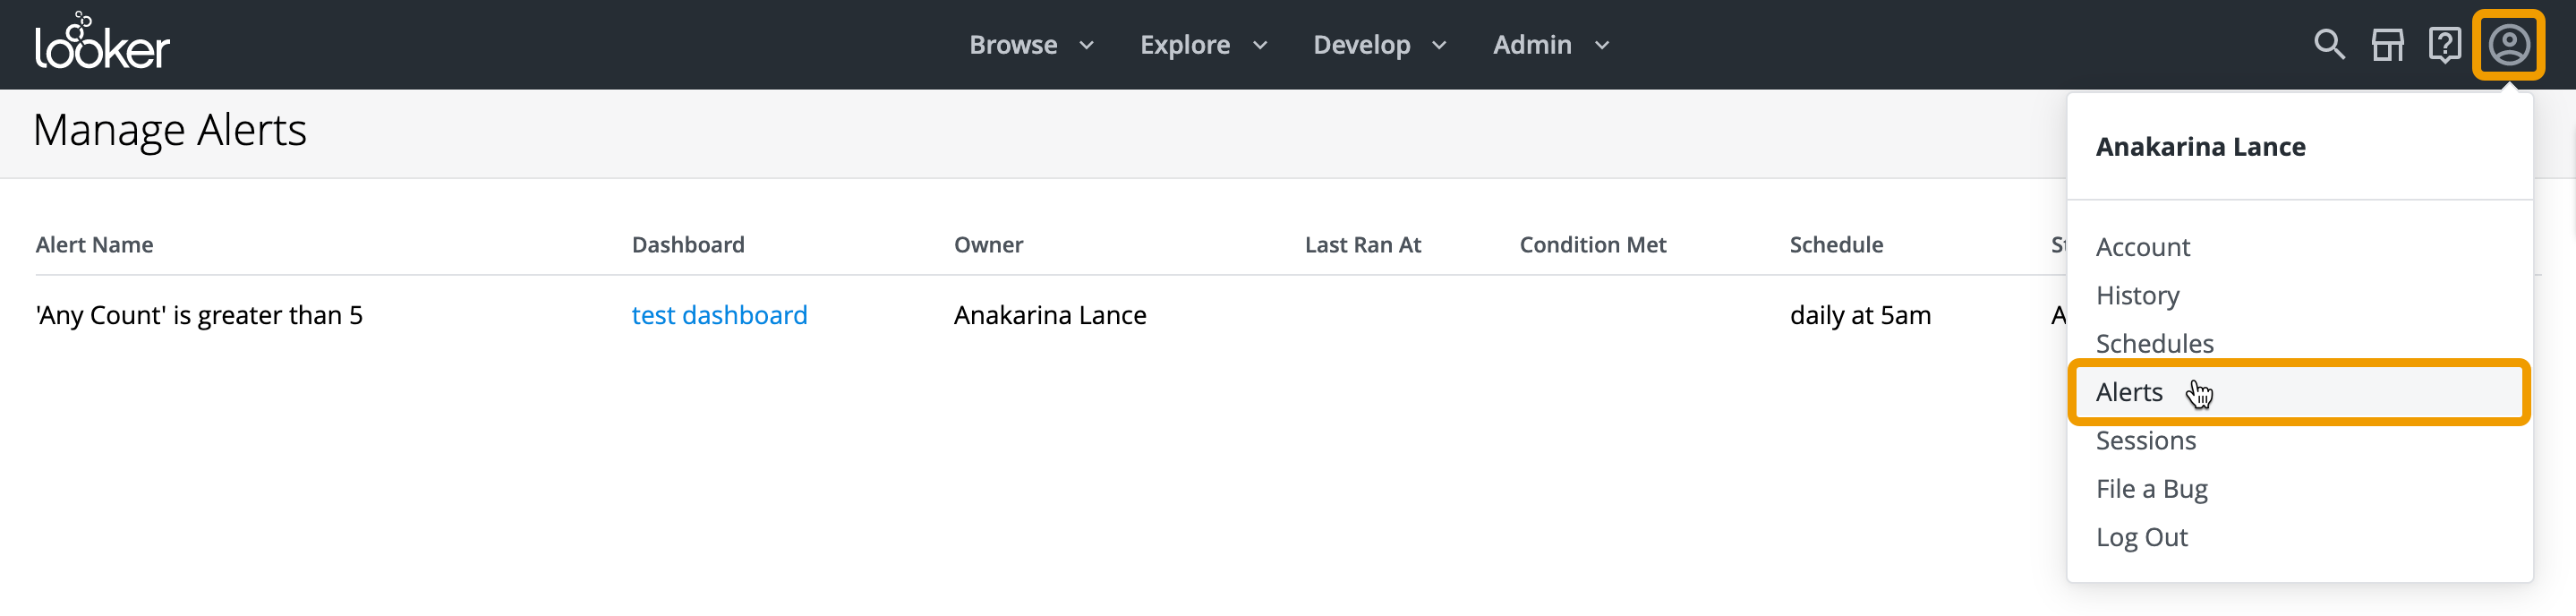2576x616 pixels.
Task: Open the Marketplace storefront icon
Action: point(2387,44)
